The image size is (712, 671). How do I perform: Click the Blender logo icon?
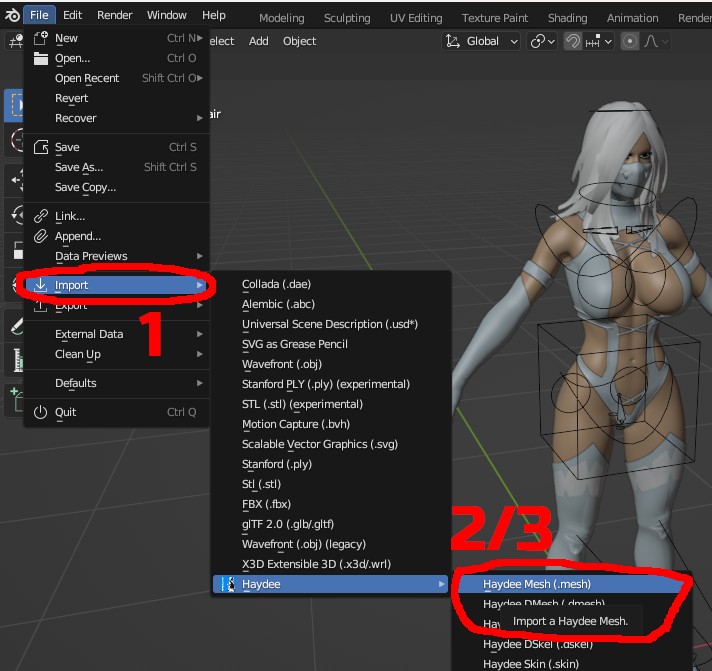tap(12, 15)
